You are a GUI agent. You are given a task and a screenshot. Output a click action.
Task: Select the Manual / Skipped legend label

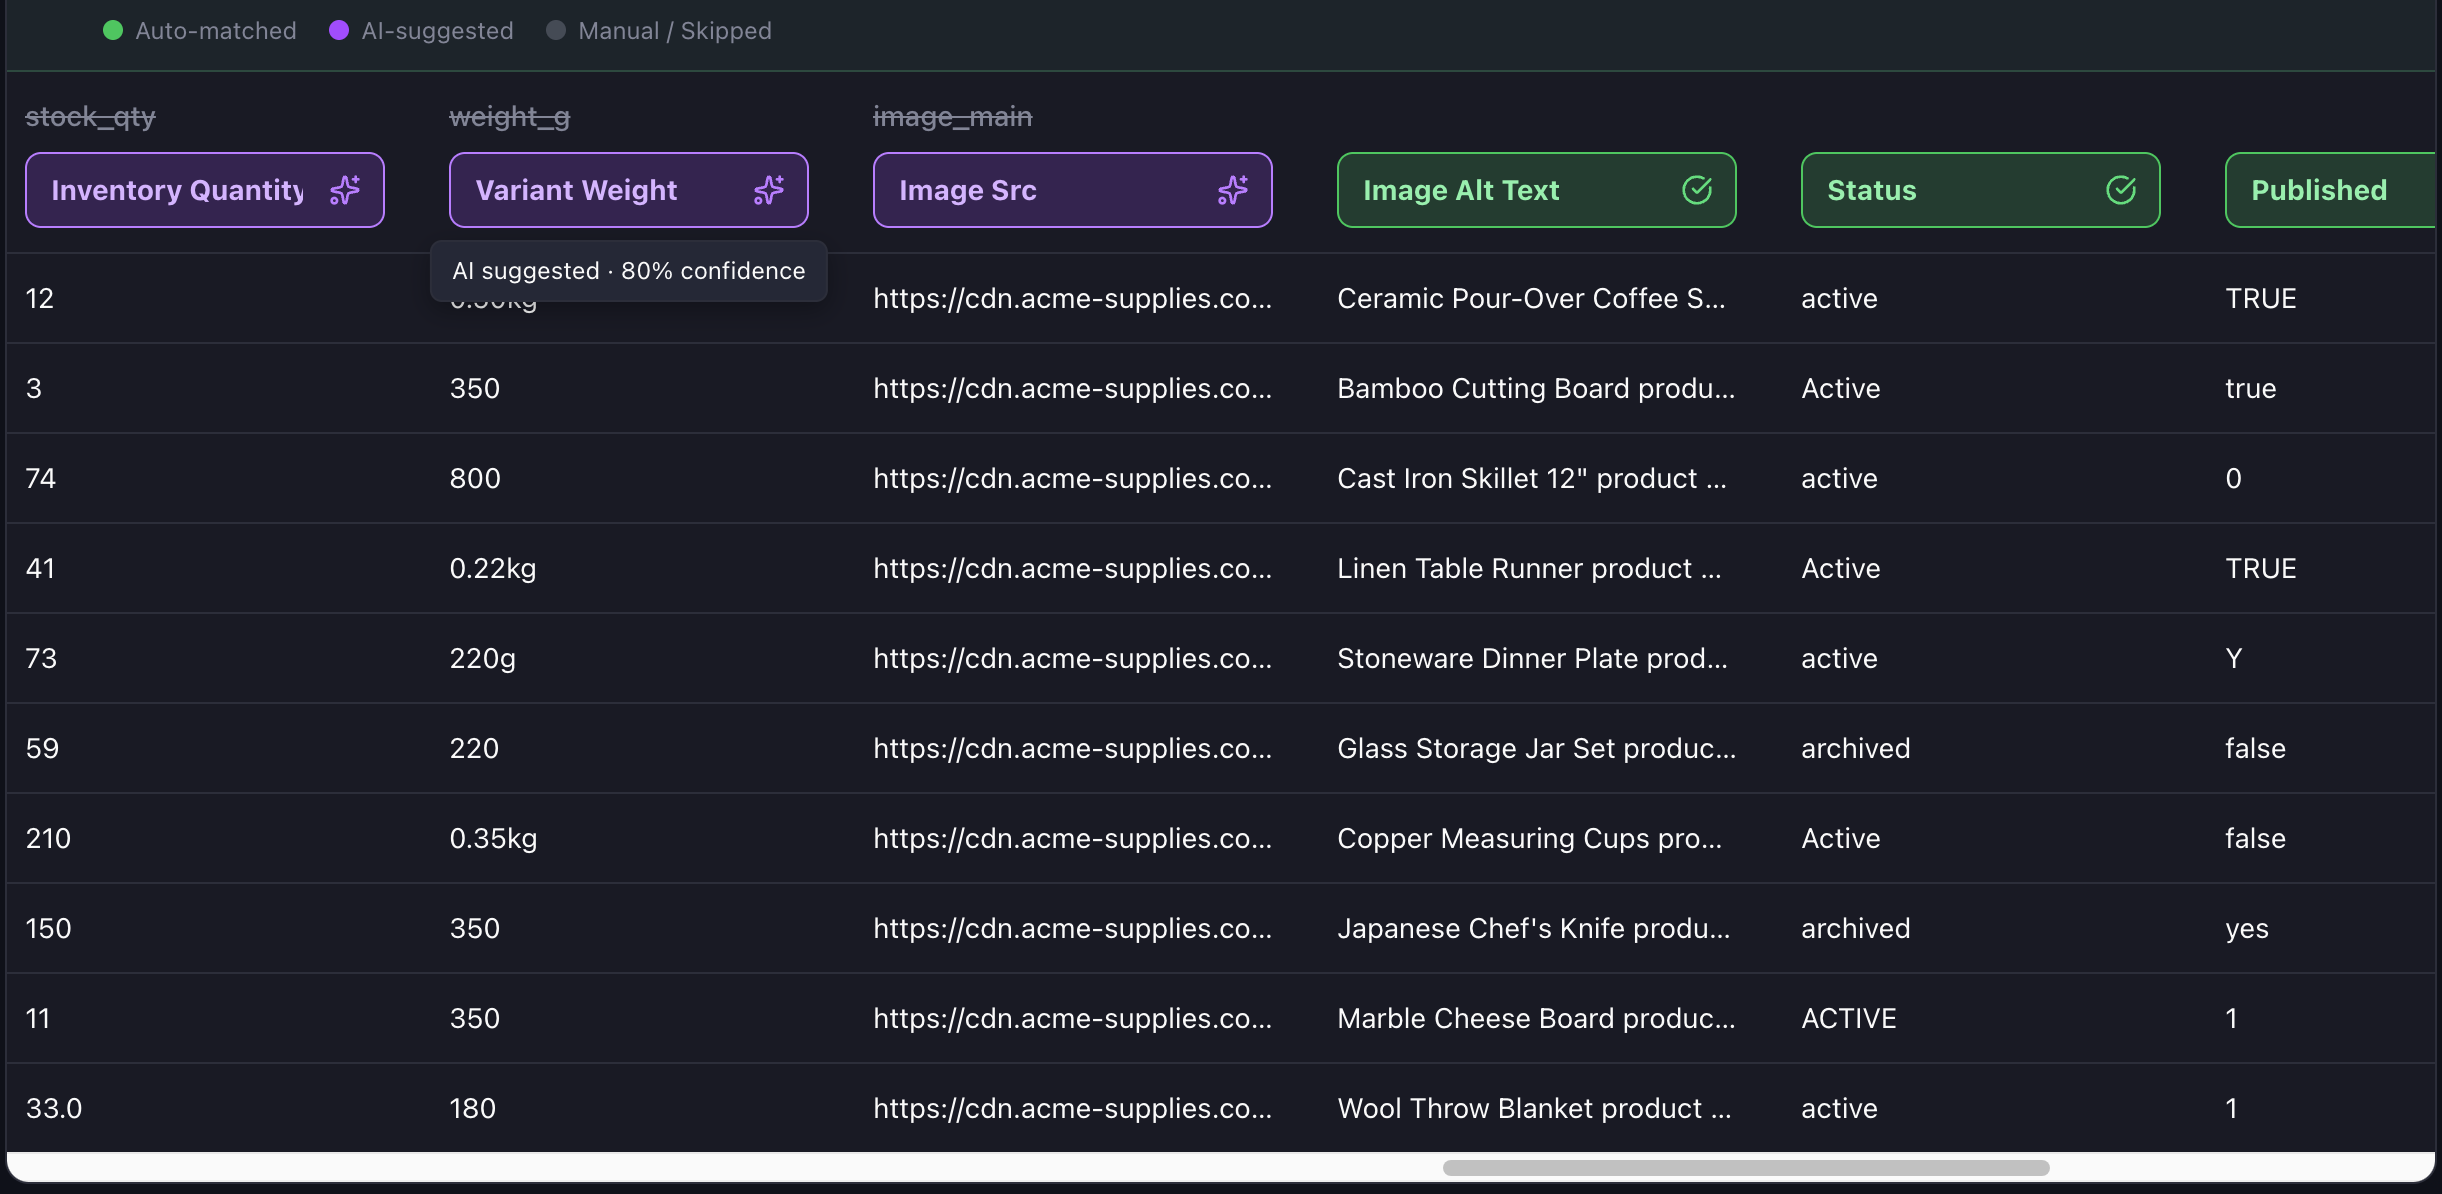(x=675, y=31)
